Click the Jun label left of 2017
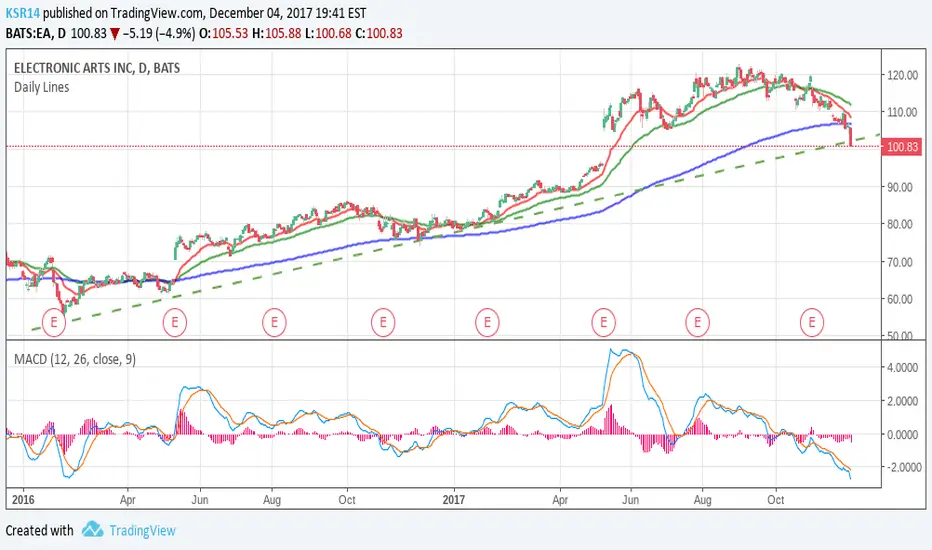 (200, 499)
